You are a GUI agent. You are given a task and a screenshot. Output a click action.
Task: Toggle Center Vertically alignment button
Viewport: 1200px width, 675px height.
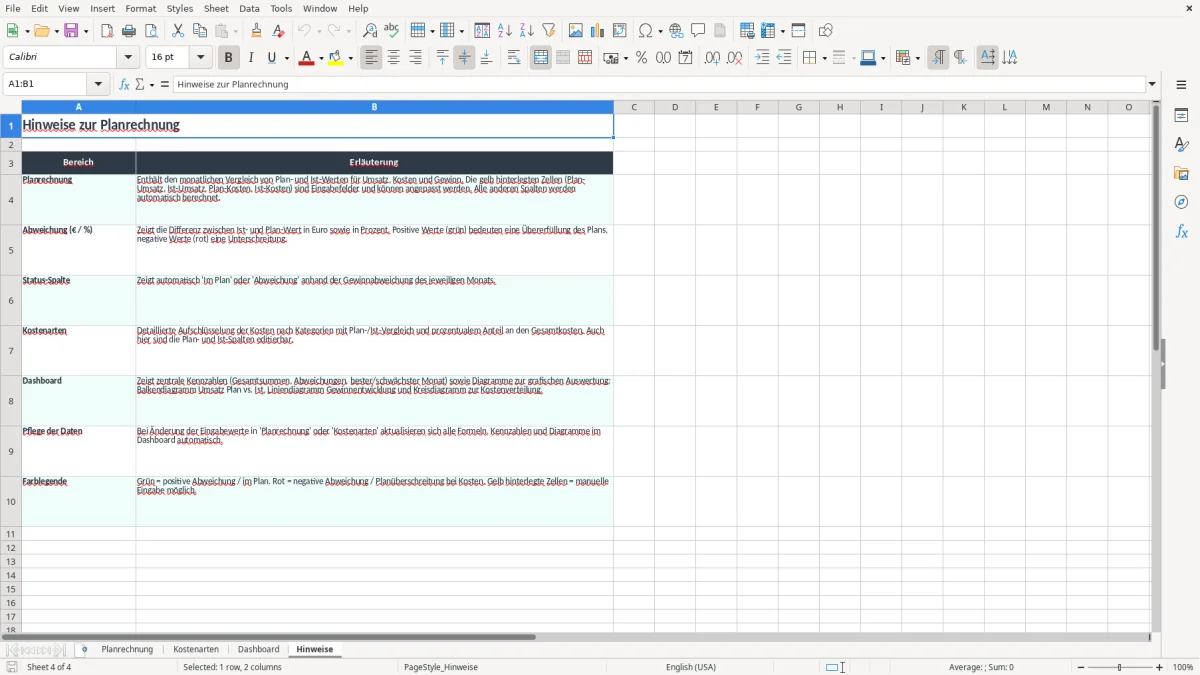tap(464, 58)
